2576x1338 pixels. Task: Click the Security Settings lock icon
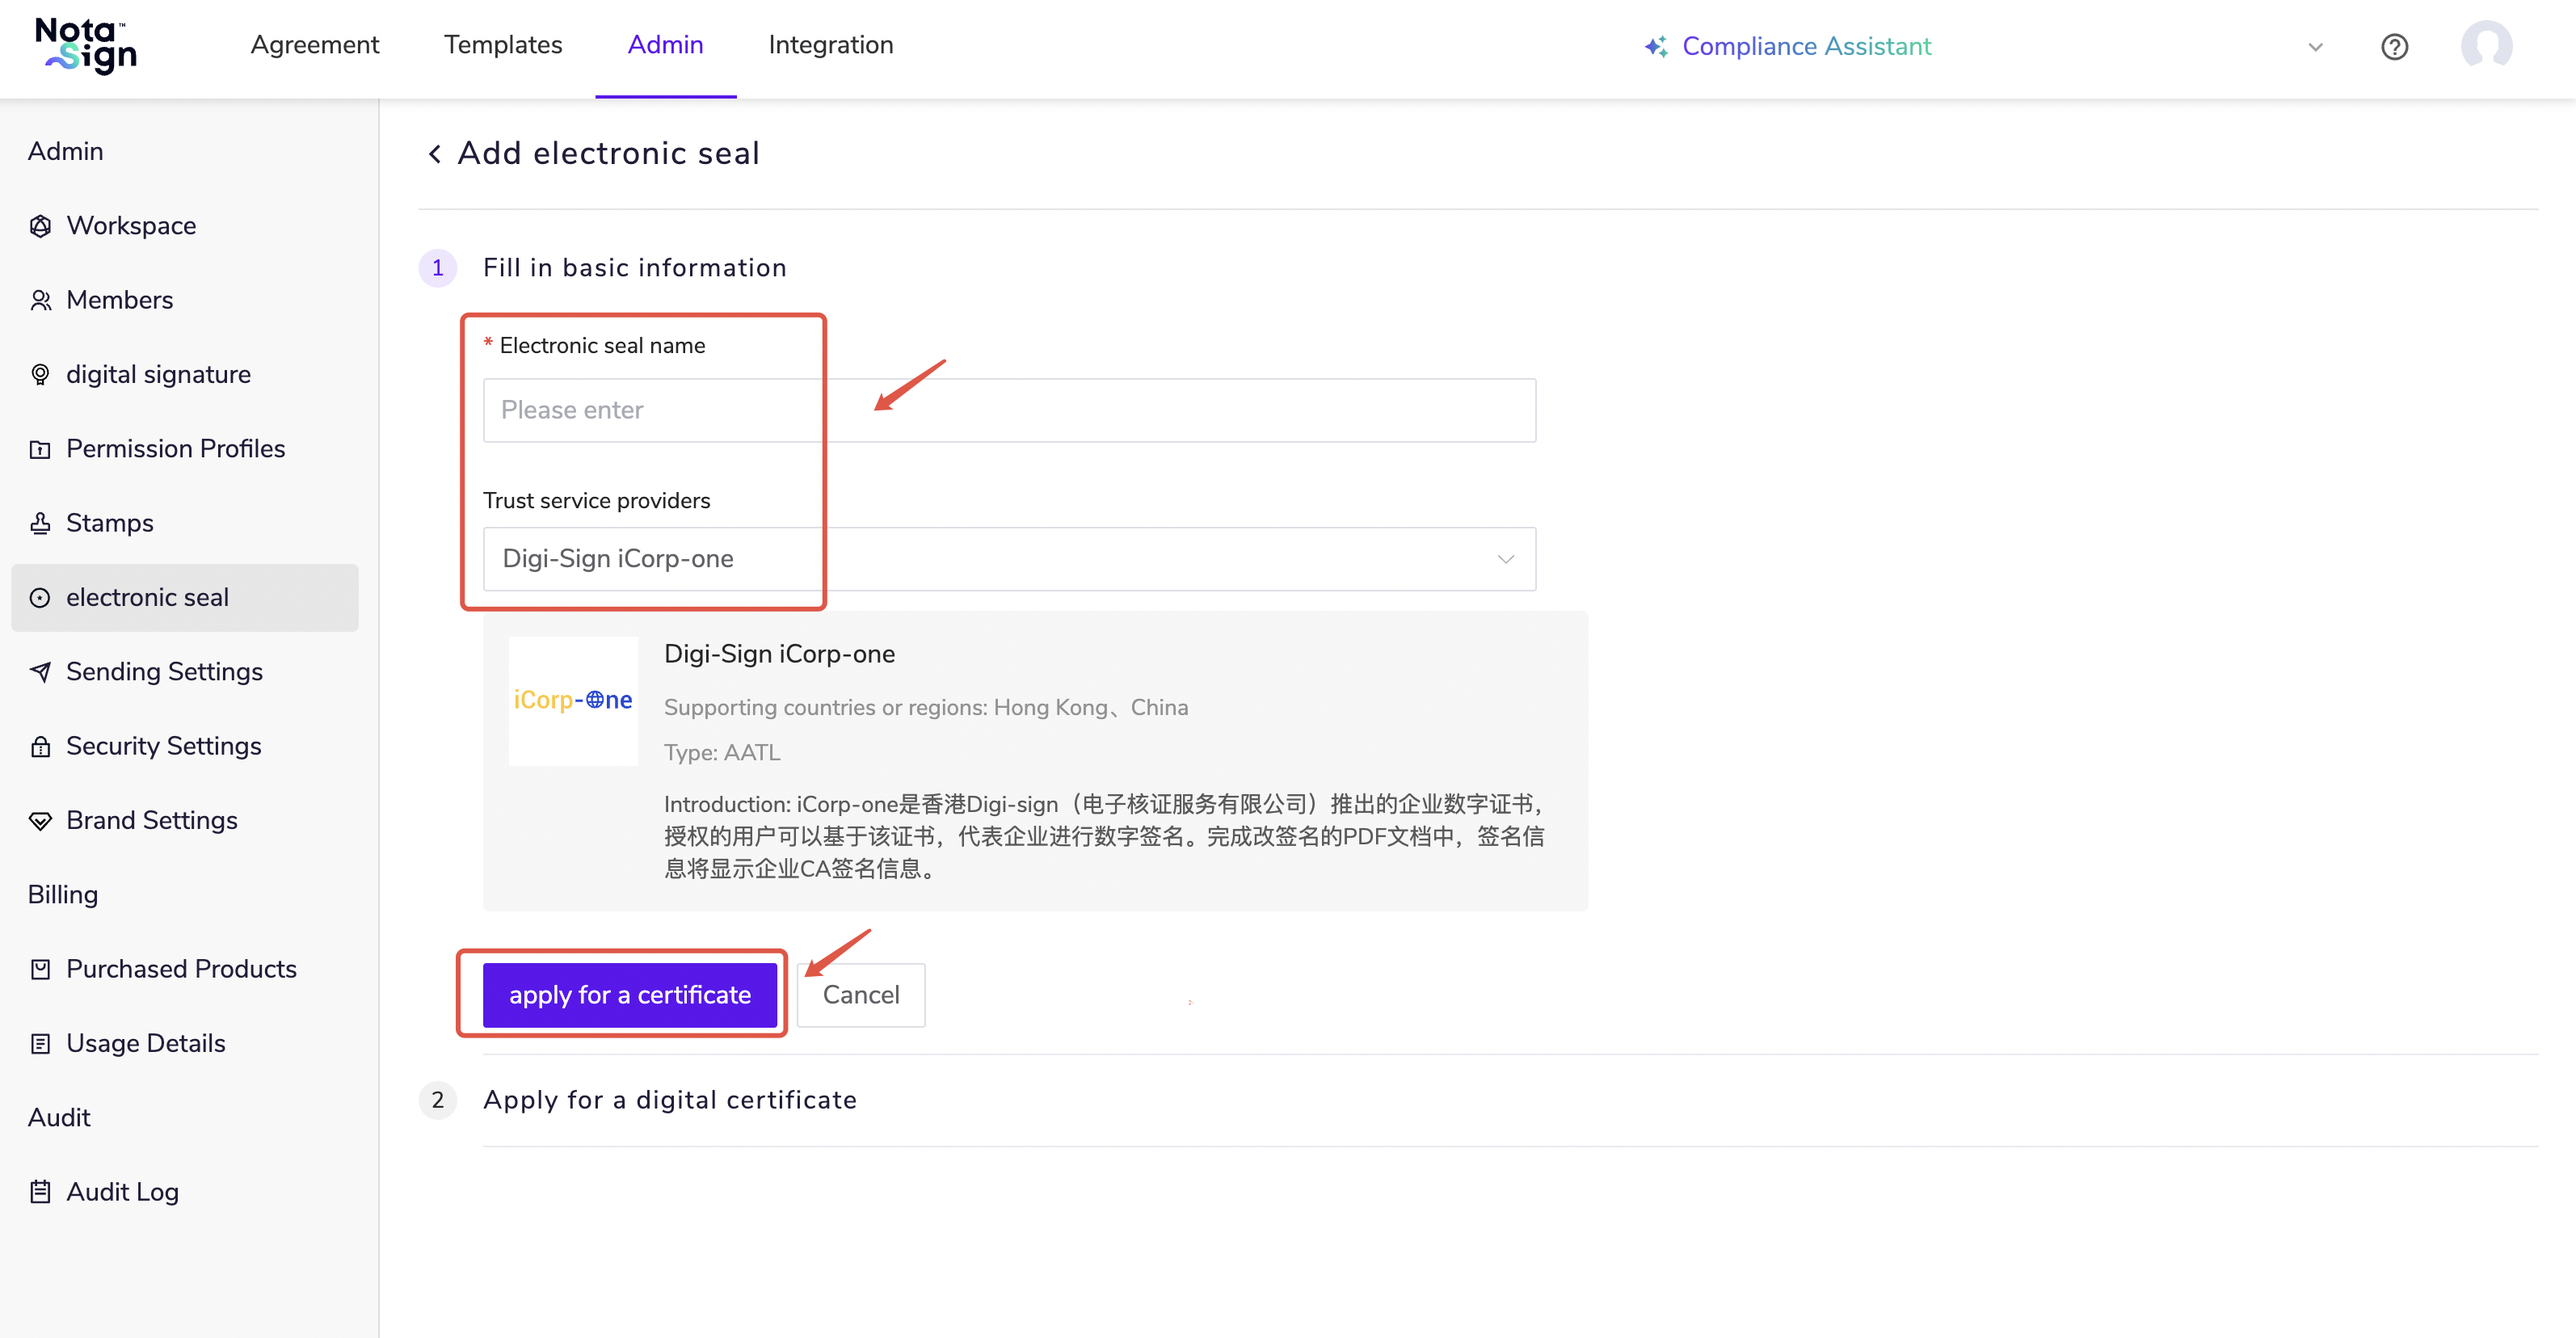tap(40, 746)
